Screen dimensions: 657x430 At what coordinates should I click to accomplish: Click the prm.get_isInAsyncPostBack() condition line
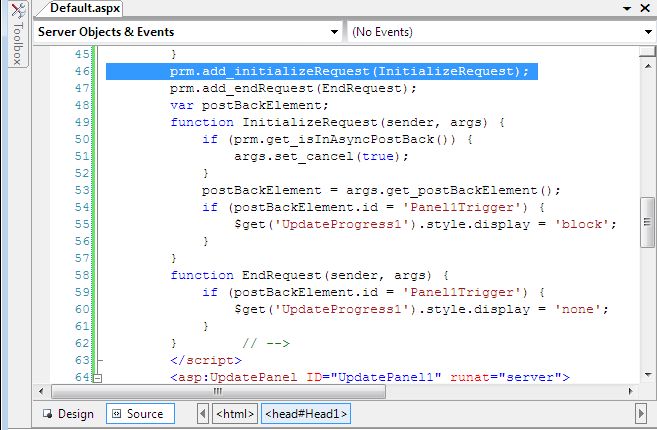(x=337, y=139)
